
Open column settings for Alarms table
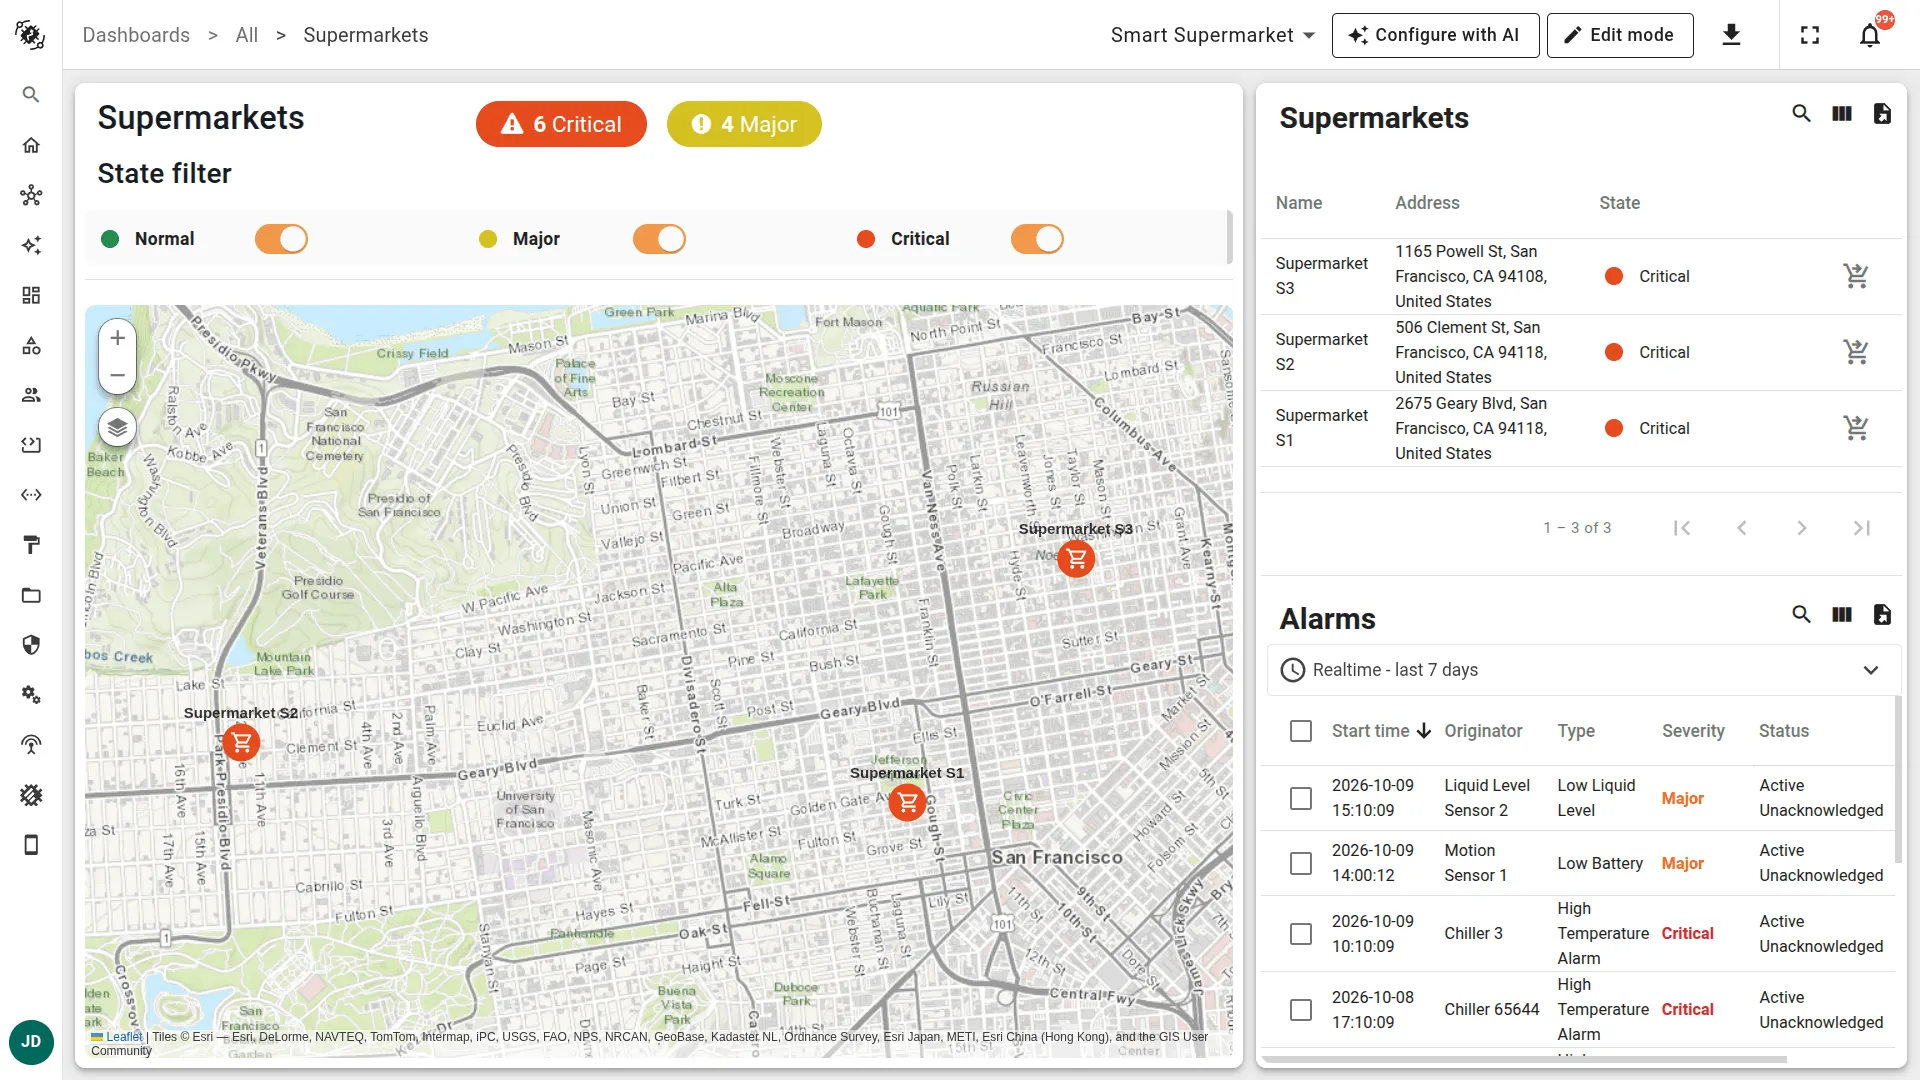tap(1842, 615)
